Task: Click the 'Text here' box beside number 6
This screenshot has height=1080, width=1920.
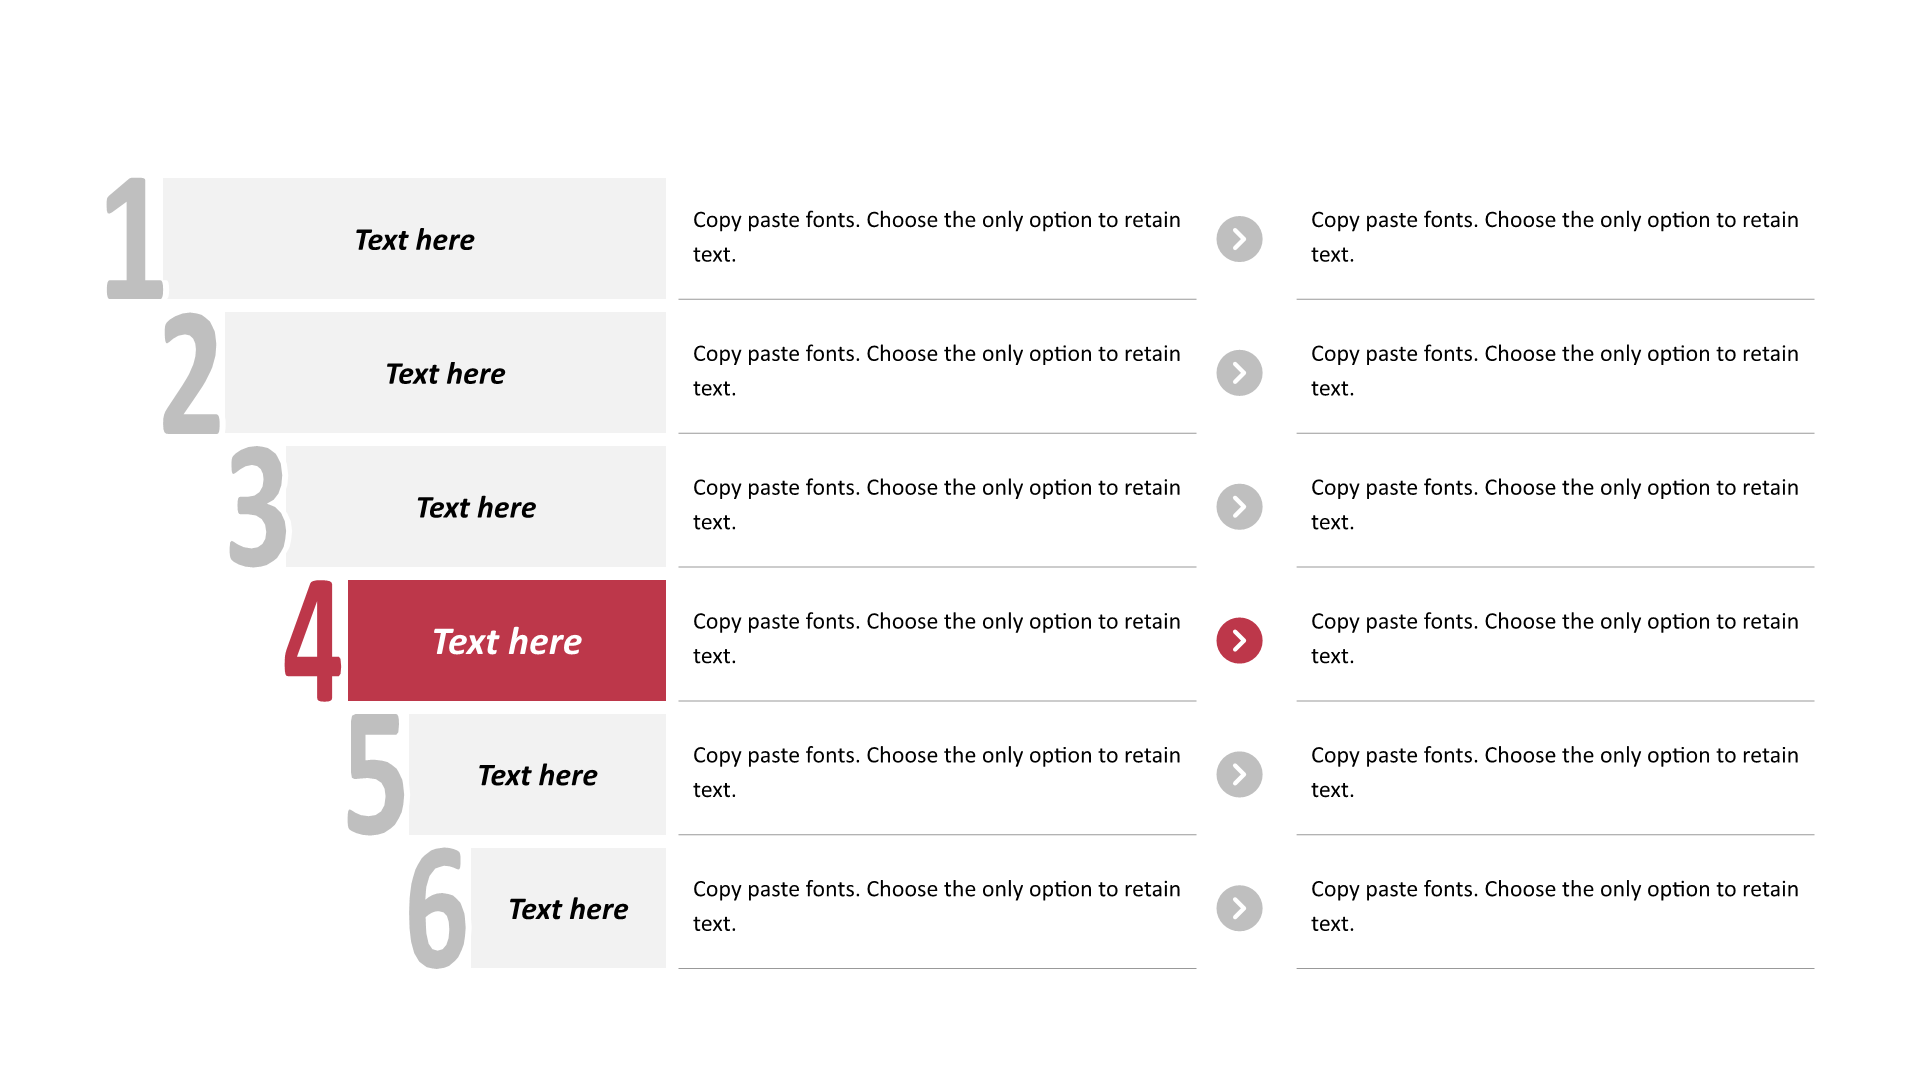Action: 568,908
